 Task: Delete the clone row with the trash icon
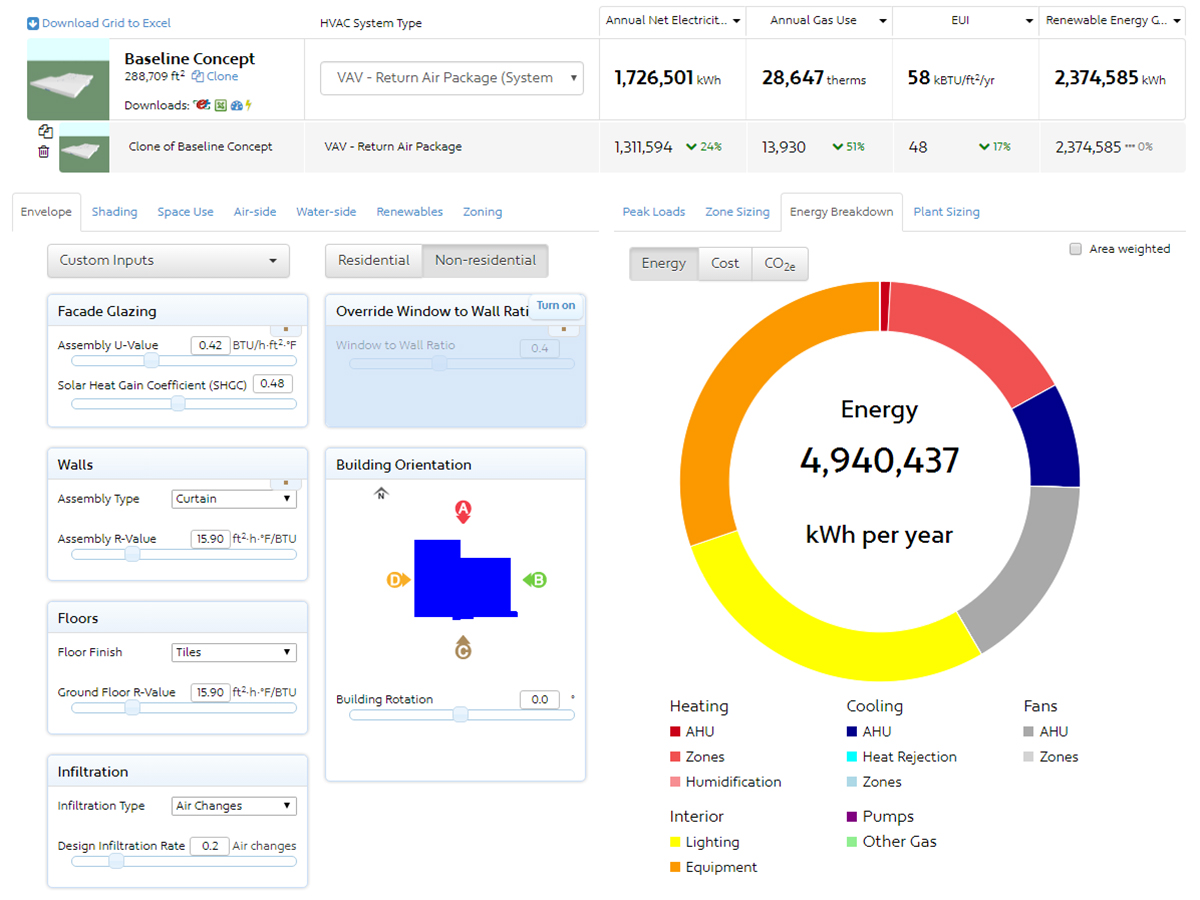tap(44, 152)
